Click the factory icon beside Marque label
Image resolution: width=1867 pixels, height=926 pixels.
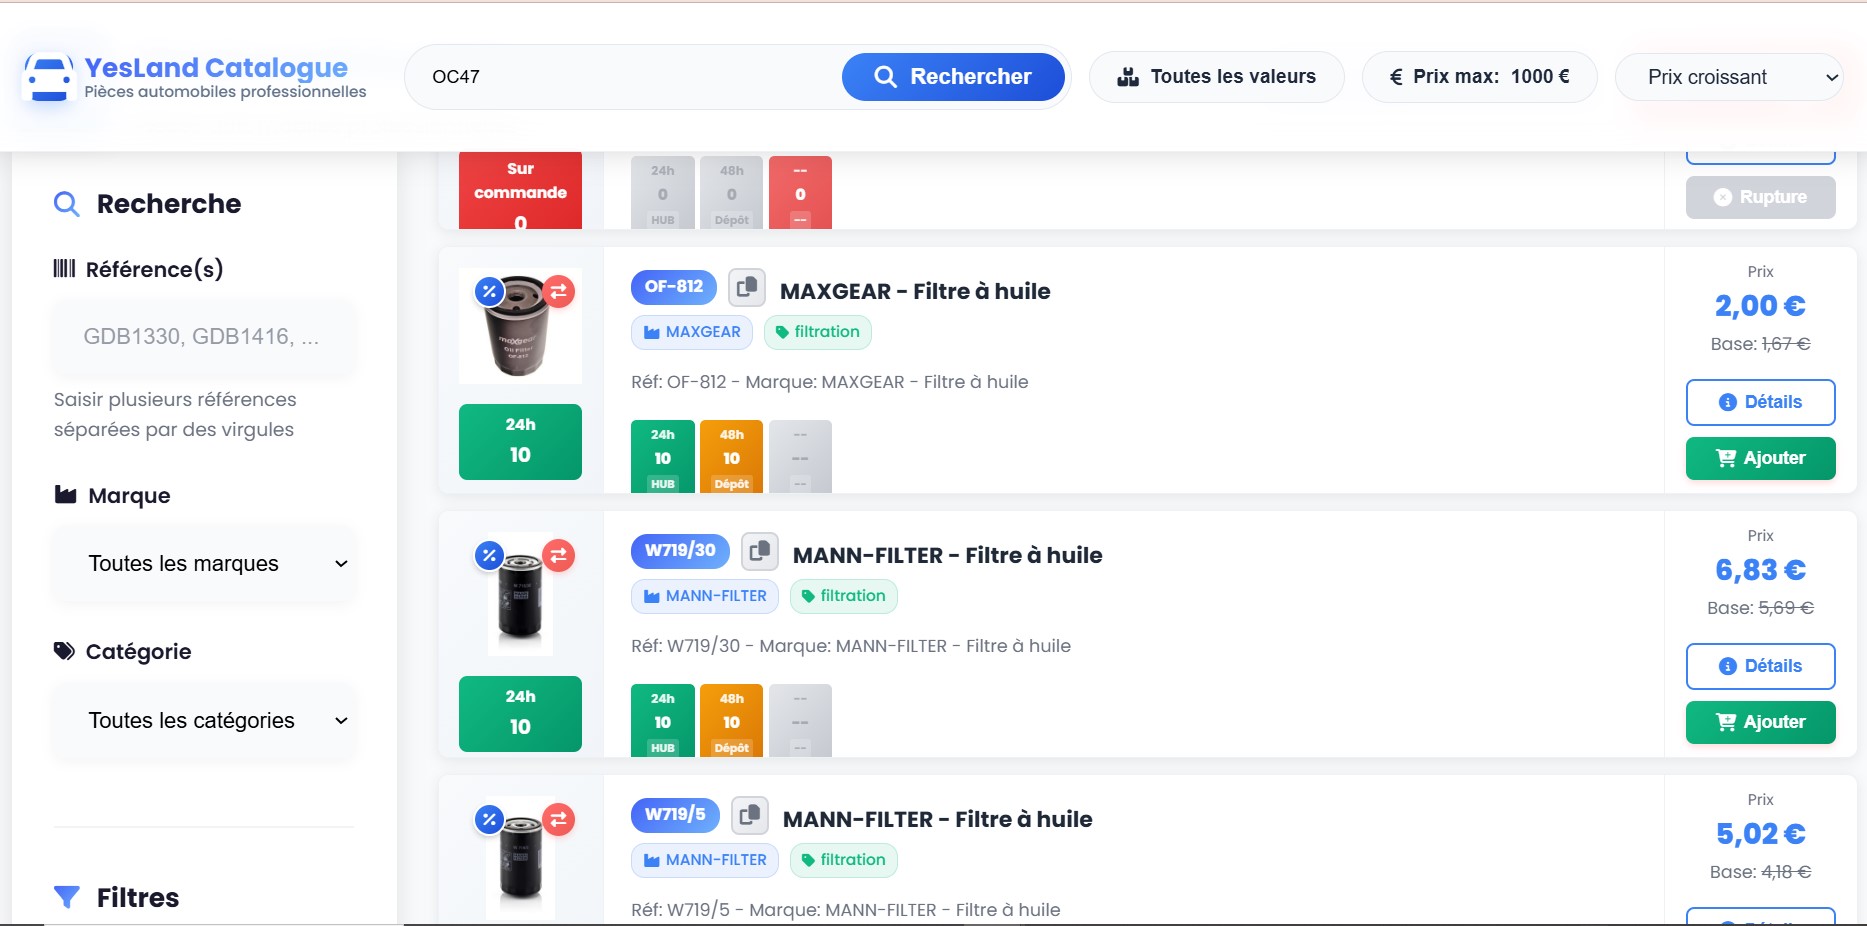pos(65,495)
